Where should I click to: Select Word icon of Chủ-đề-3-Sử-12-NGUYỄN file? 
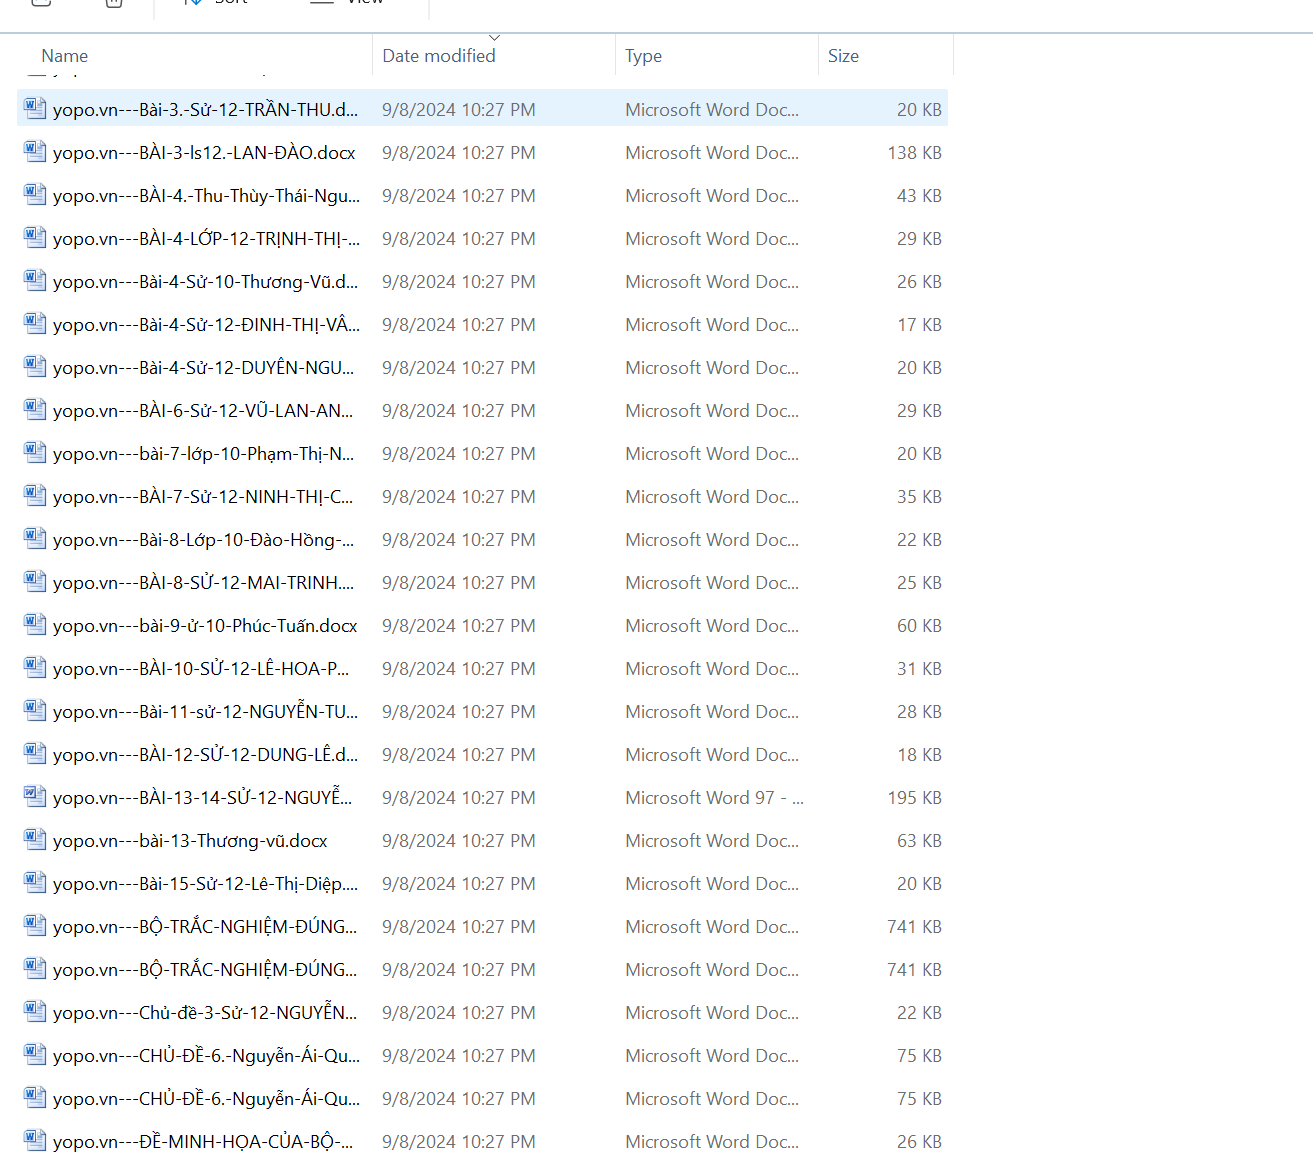click(x=35, y=1012)
